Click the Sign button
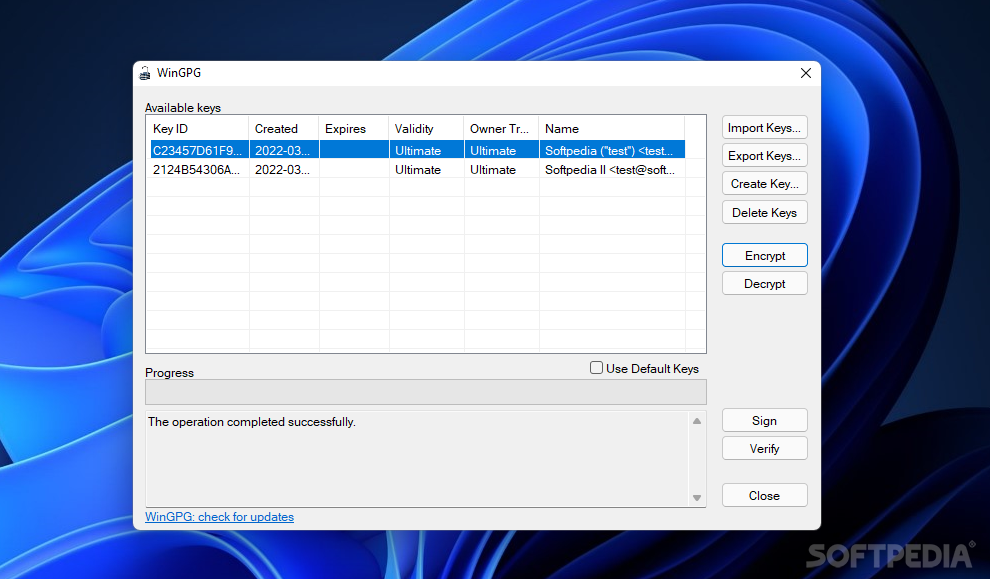991x583 pixels. (764, 421)
